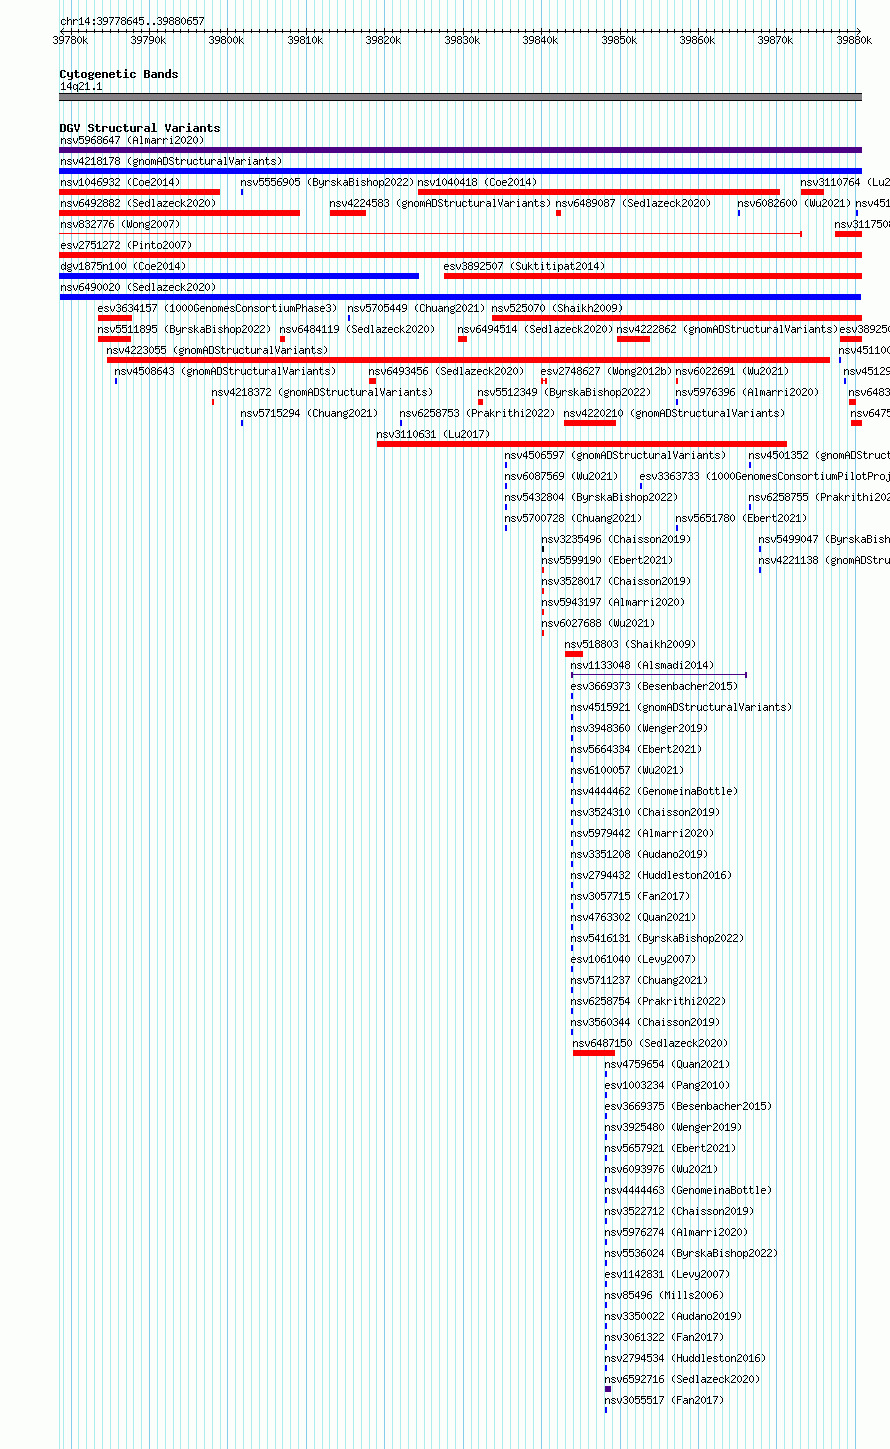Open nsv3055517 (Fan2017) label
Screen dimensions: 890x1449
(x=665, y=1400)
